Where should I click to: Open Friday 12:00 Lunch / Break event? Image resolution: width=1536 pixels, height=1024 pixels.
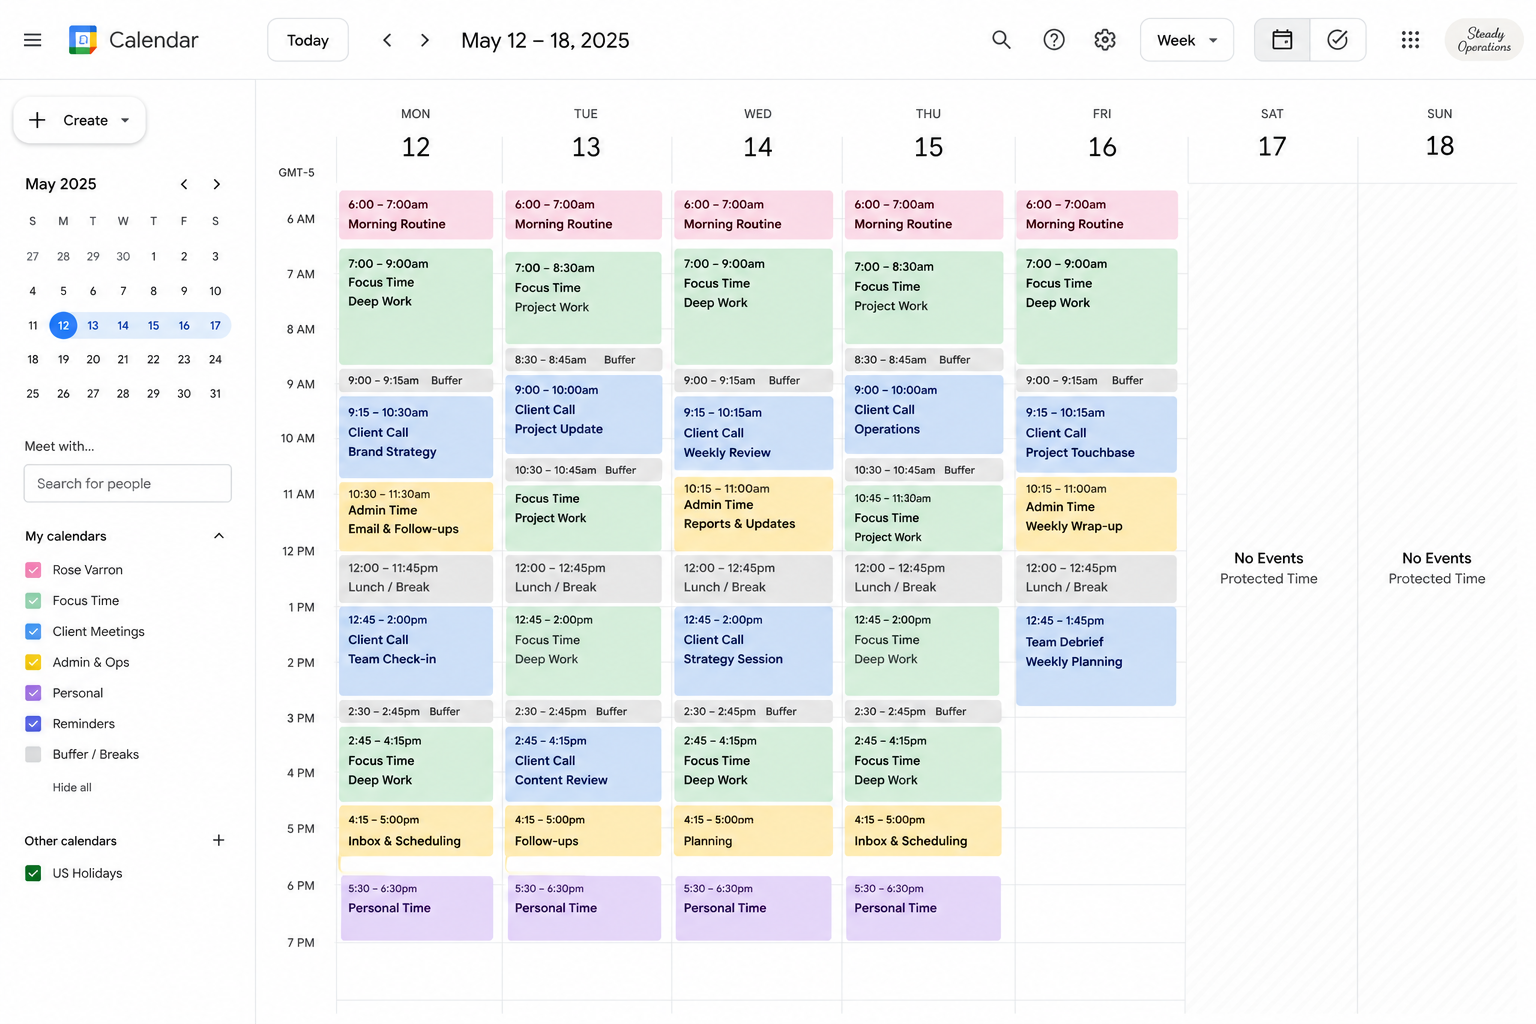click(1097, 578)
